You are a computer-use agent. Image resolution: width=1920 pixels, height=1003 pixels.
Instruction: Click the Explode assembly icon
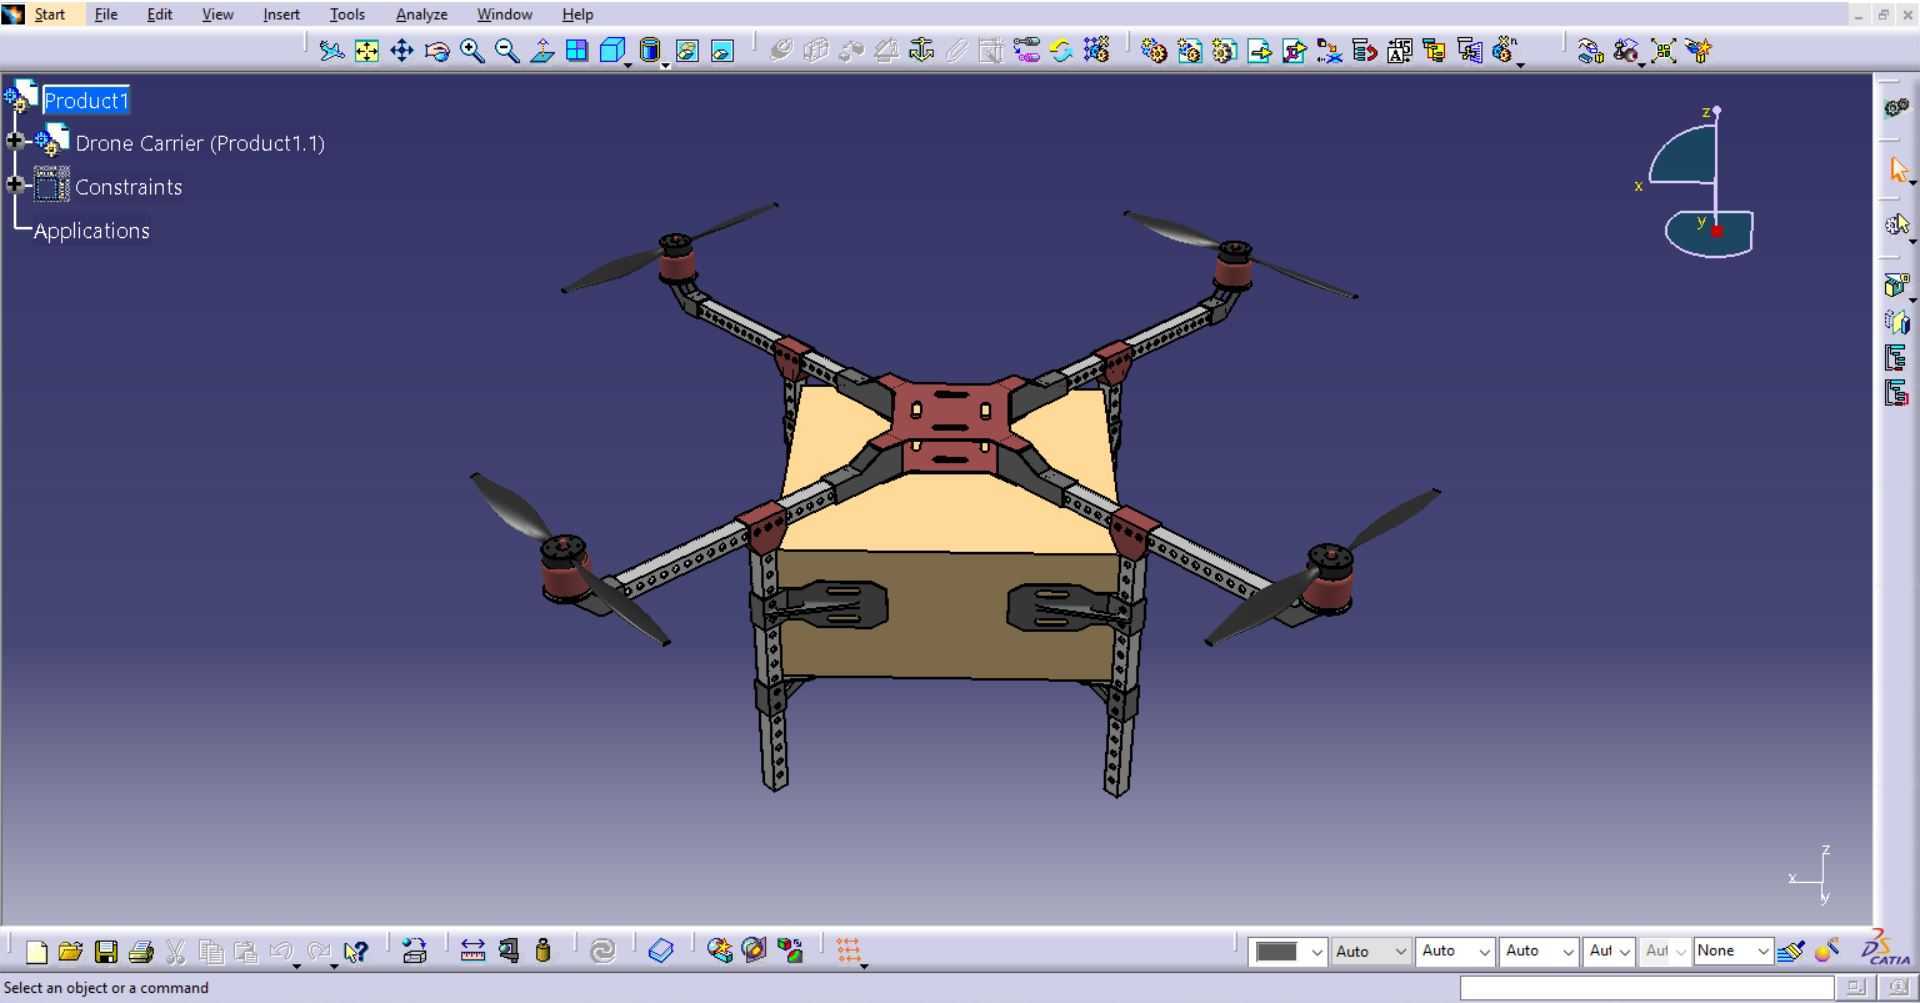click(x=1664, y=50)
